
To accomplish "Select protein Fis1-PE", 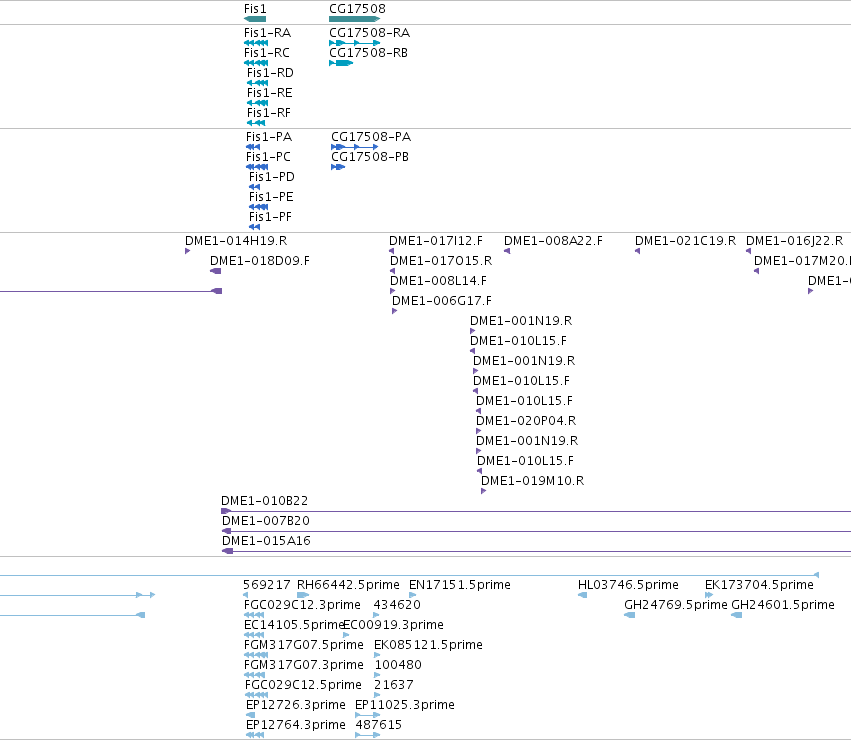I will (x=271, y=197).
